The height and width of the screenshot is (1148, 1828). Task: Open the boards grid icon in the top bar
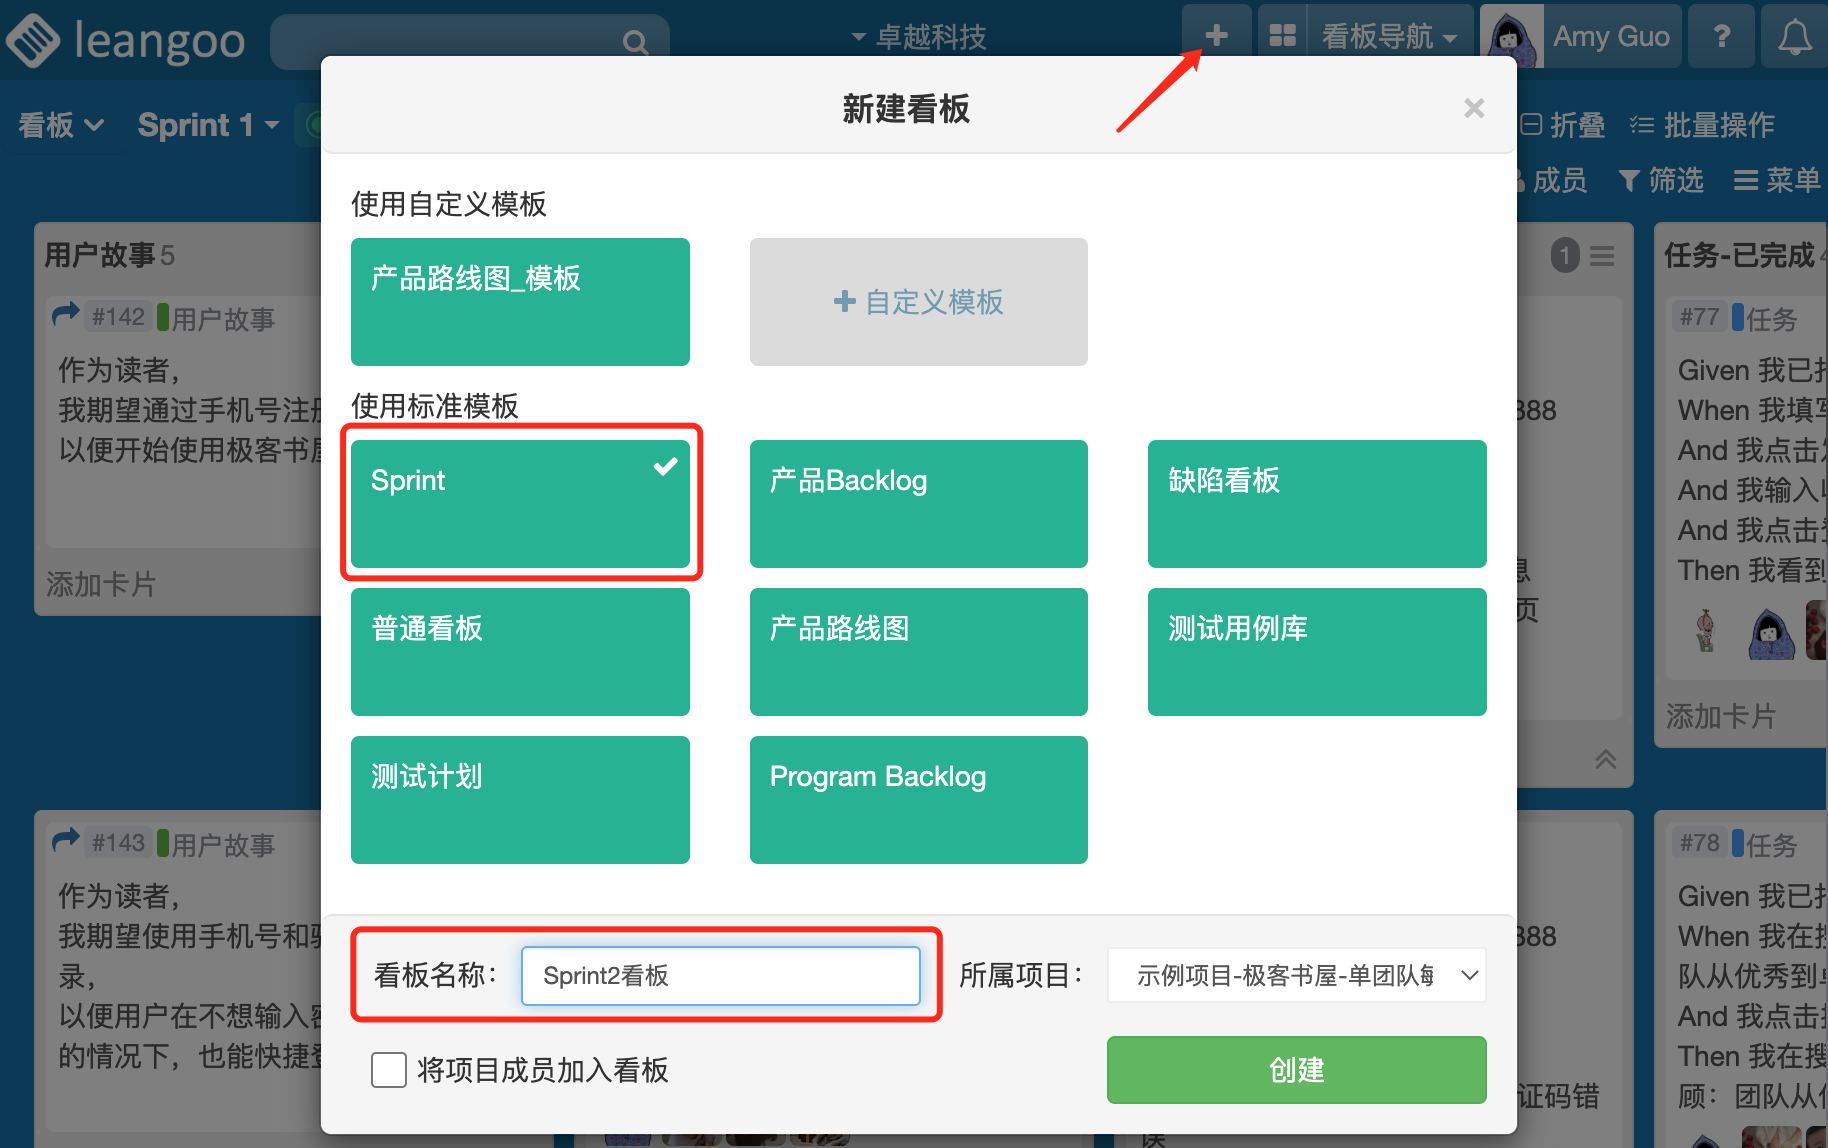click(x=1283, y=35)
